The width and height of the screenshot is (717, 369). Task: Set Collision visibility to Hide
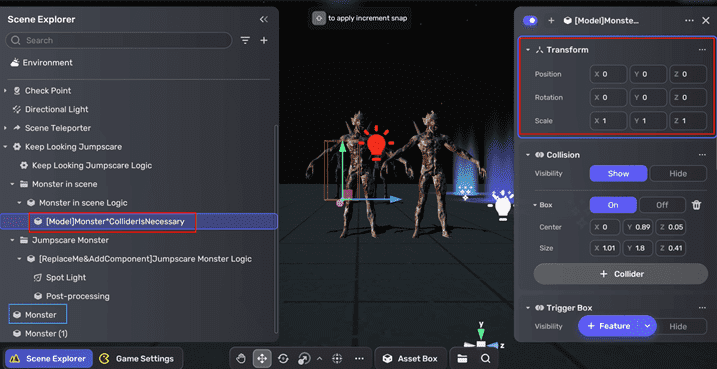click(678, 174)
